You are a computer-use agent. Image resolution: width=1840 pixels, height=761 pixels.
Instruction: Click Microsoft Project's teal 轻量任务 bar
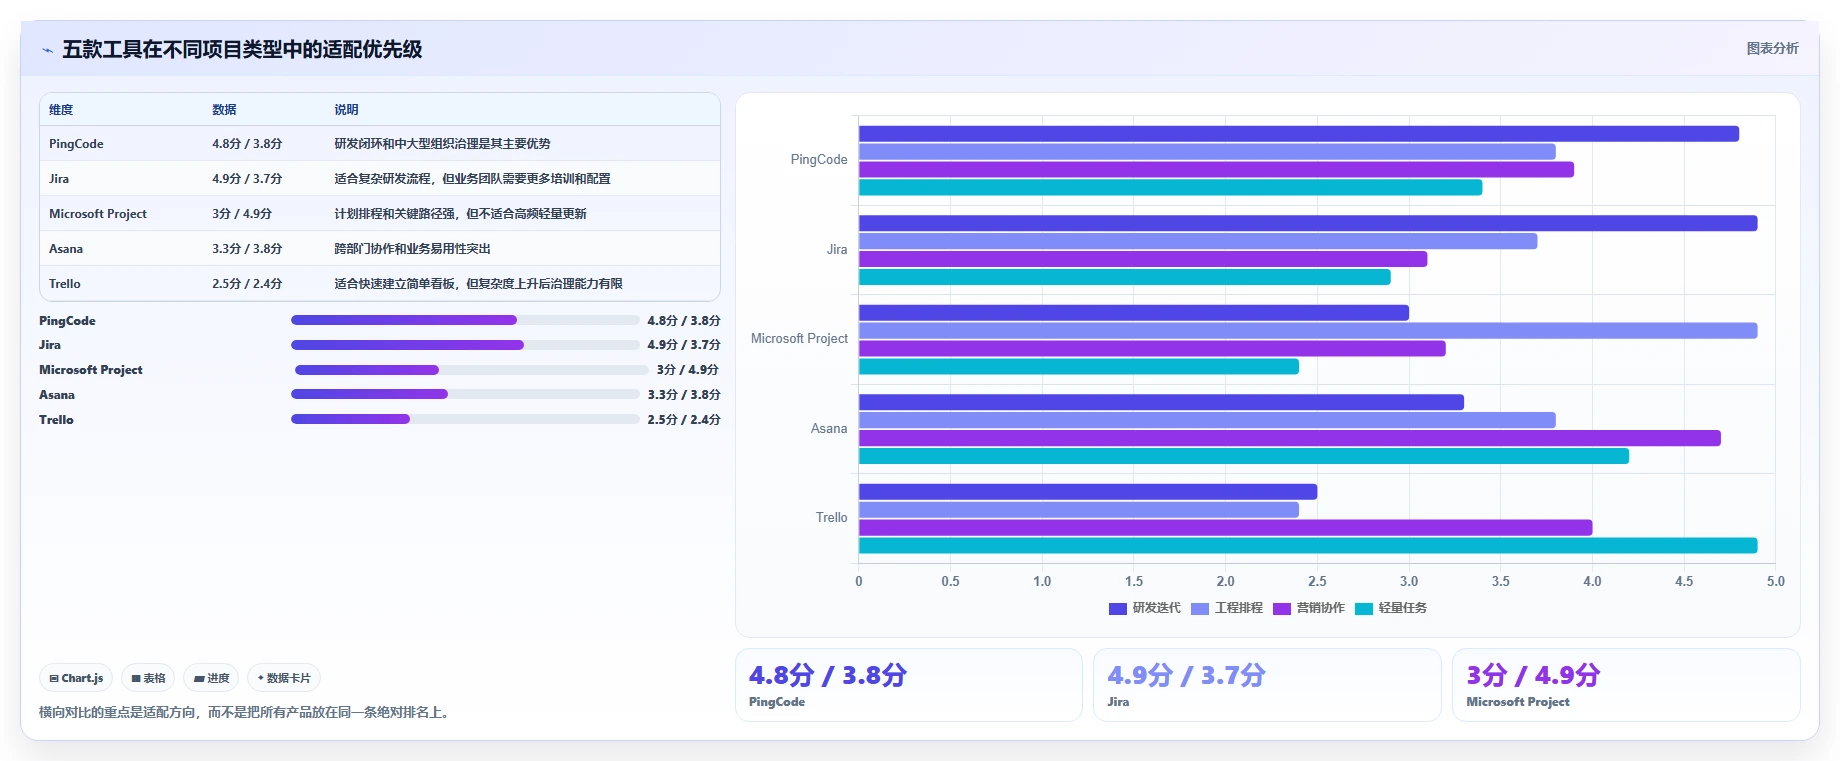pos(1079,367)
